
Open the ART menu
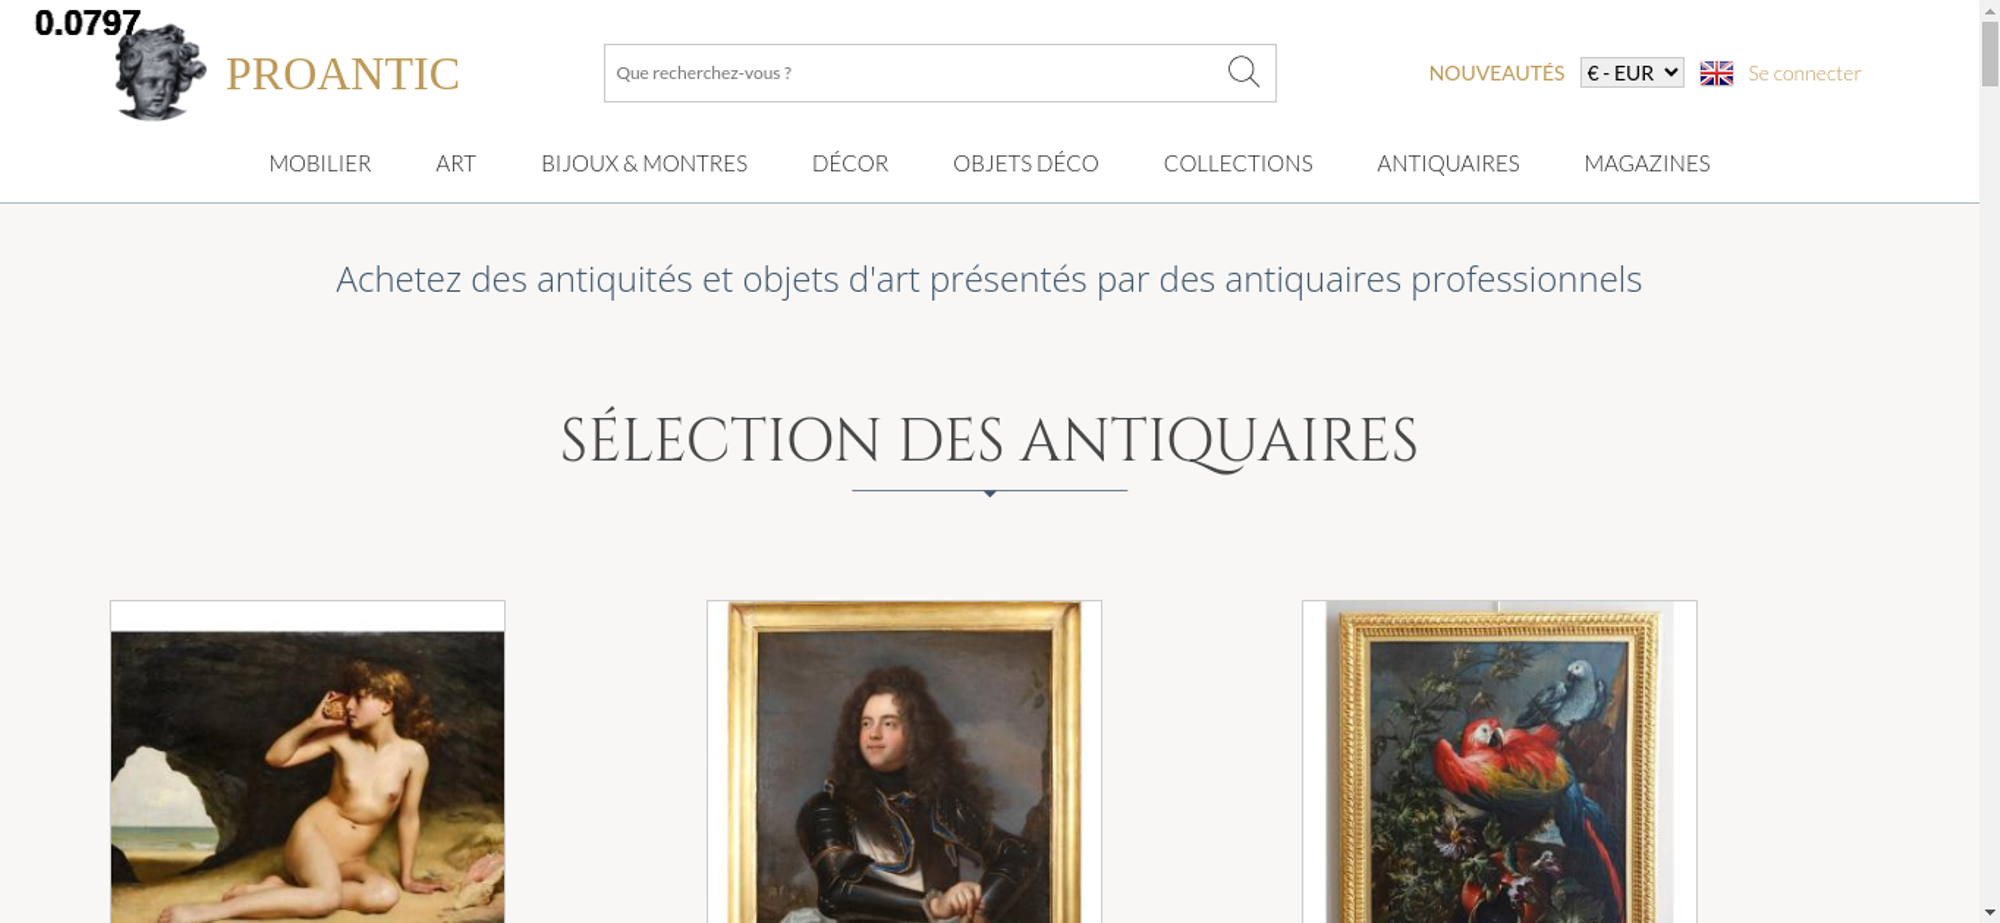[x=456, y=163]
